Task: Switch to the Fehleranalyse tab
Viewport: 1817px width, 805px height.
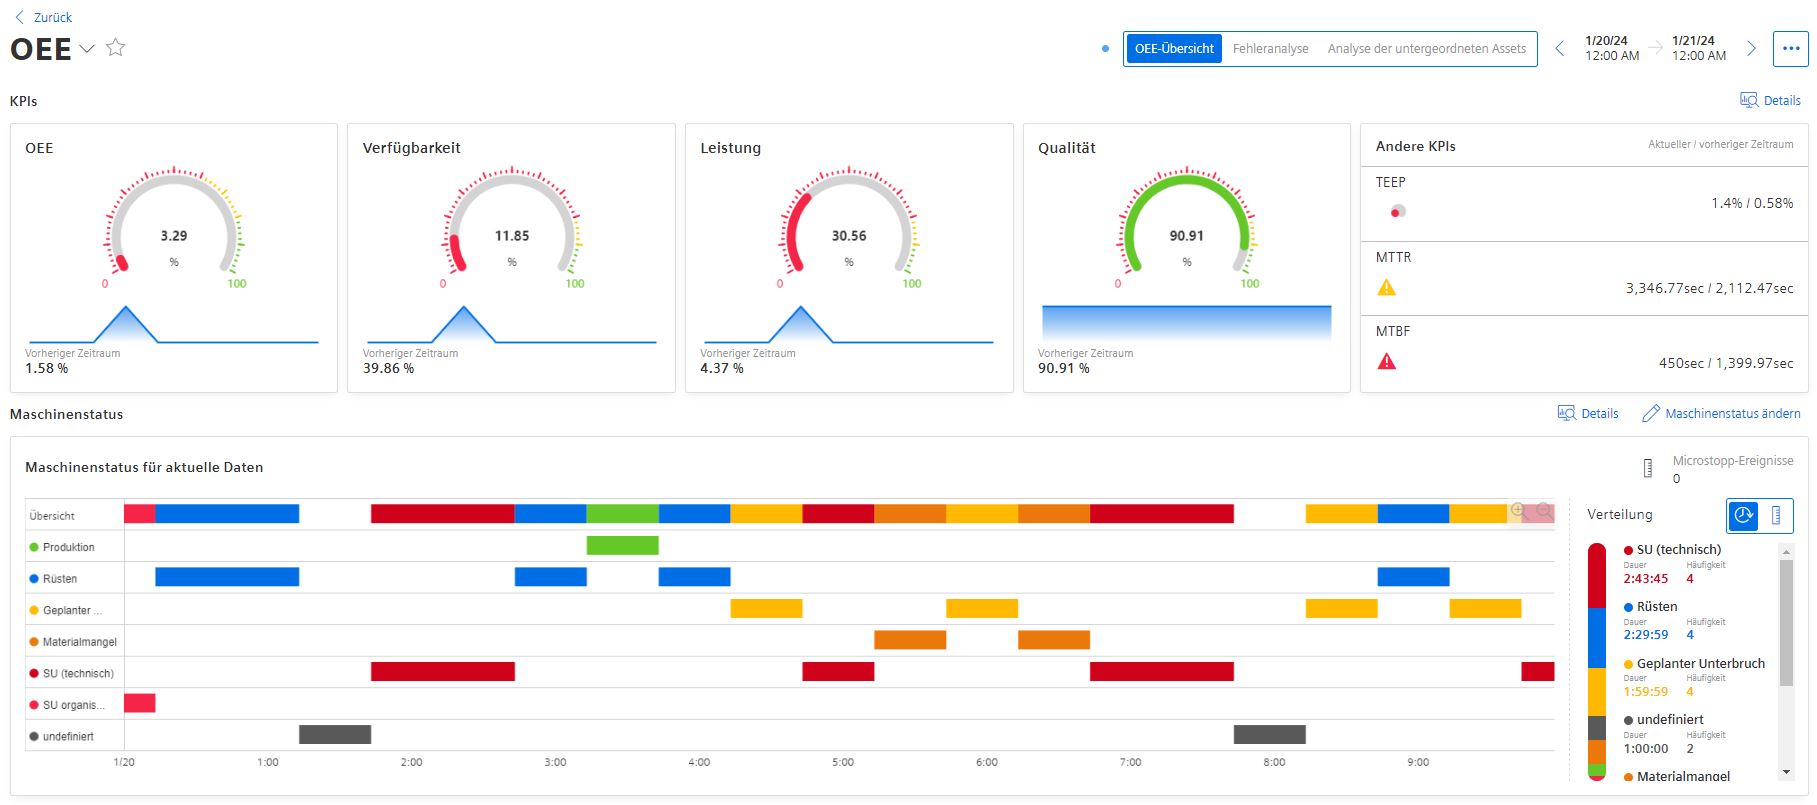Action: tap(1270, 48)
